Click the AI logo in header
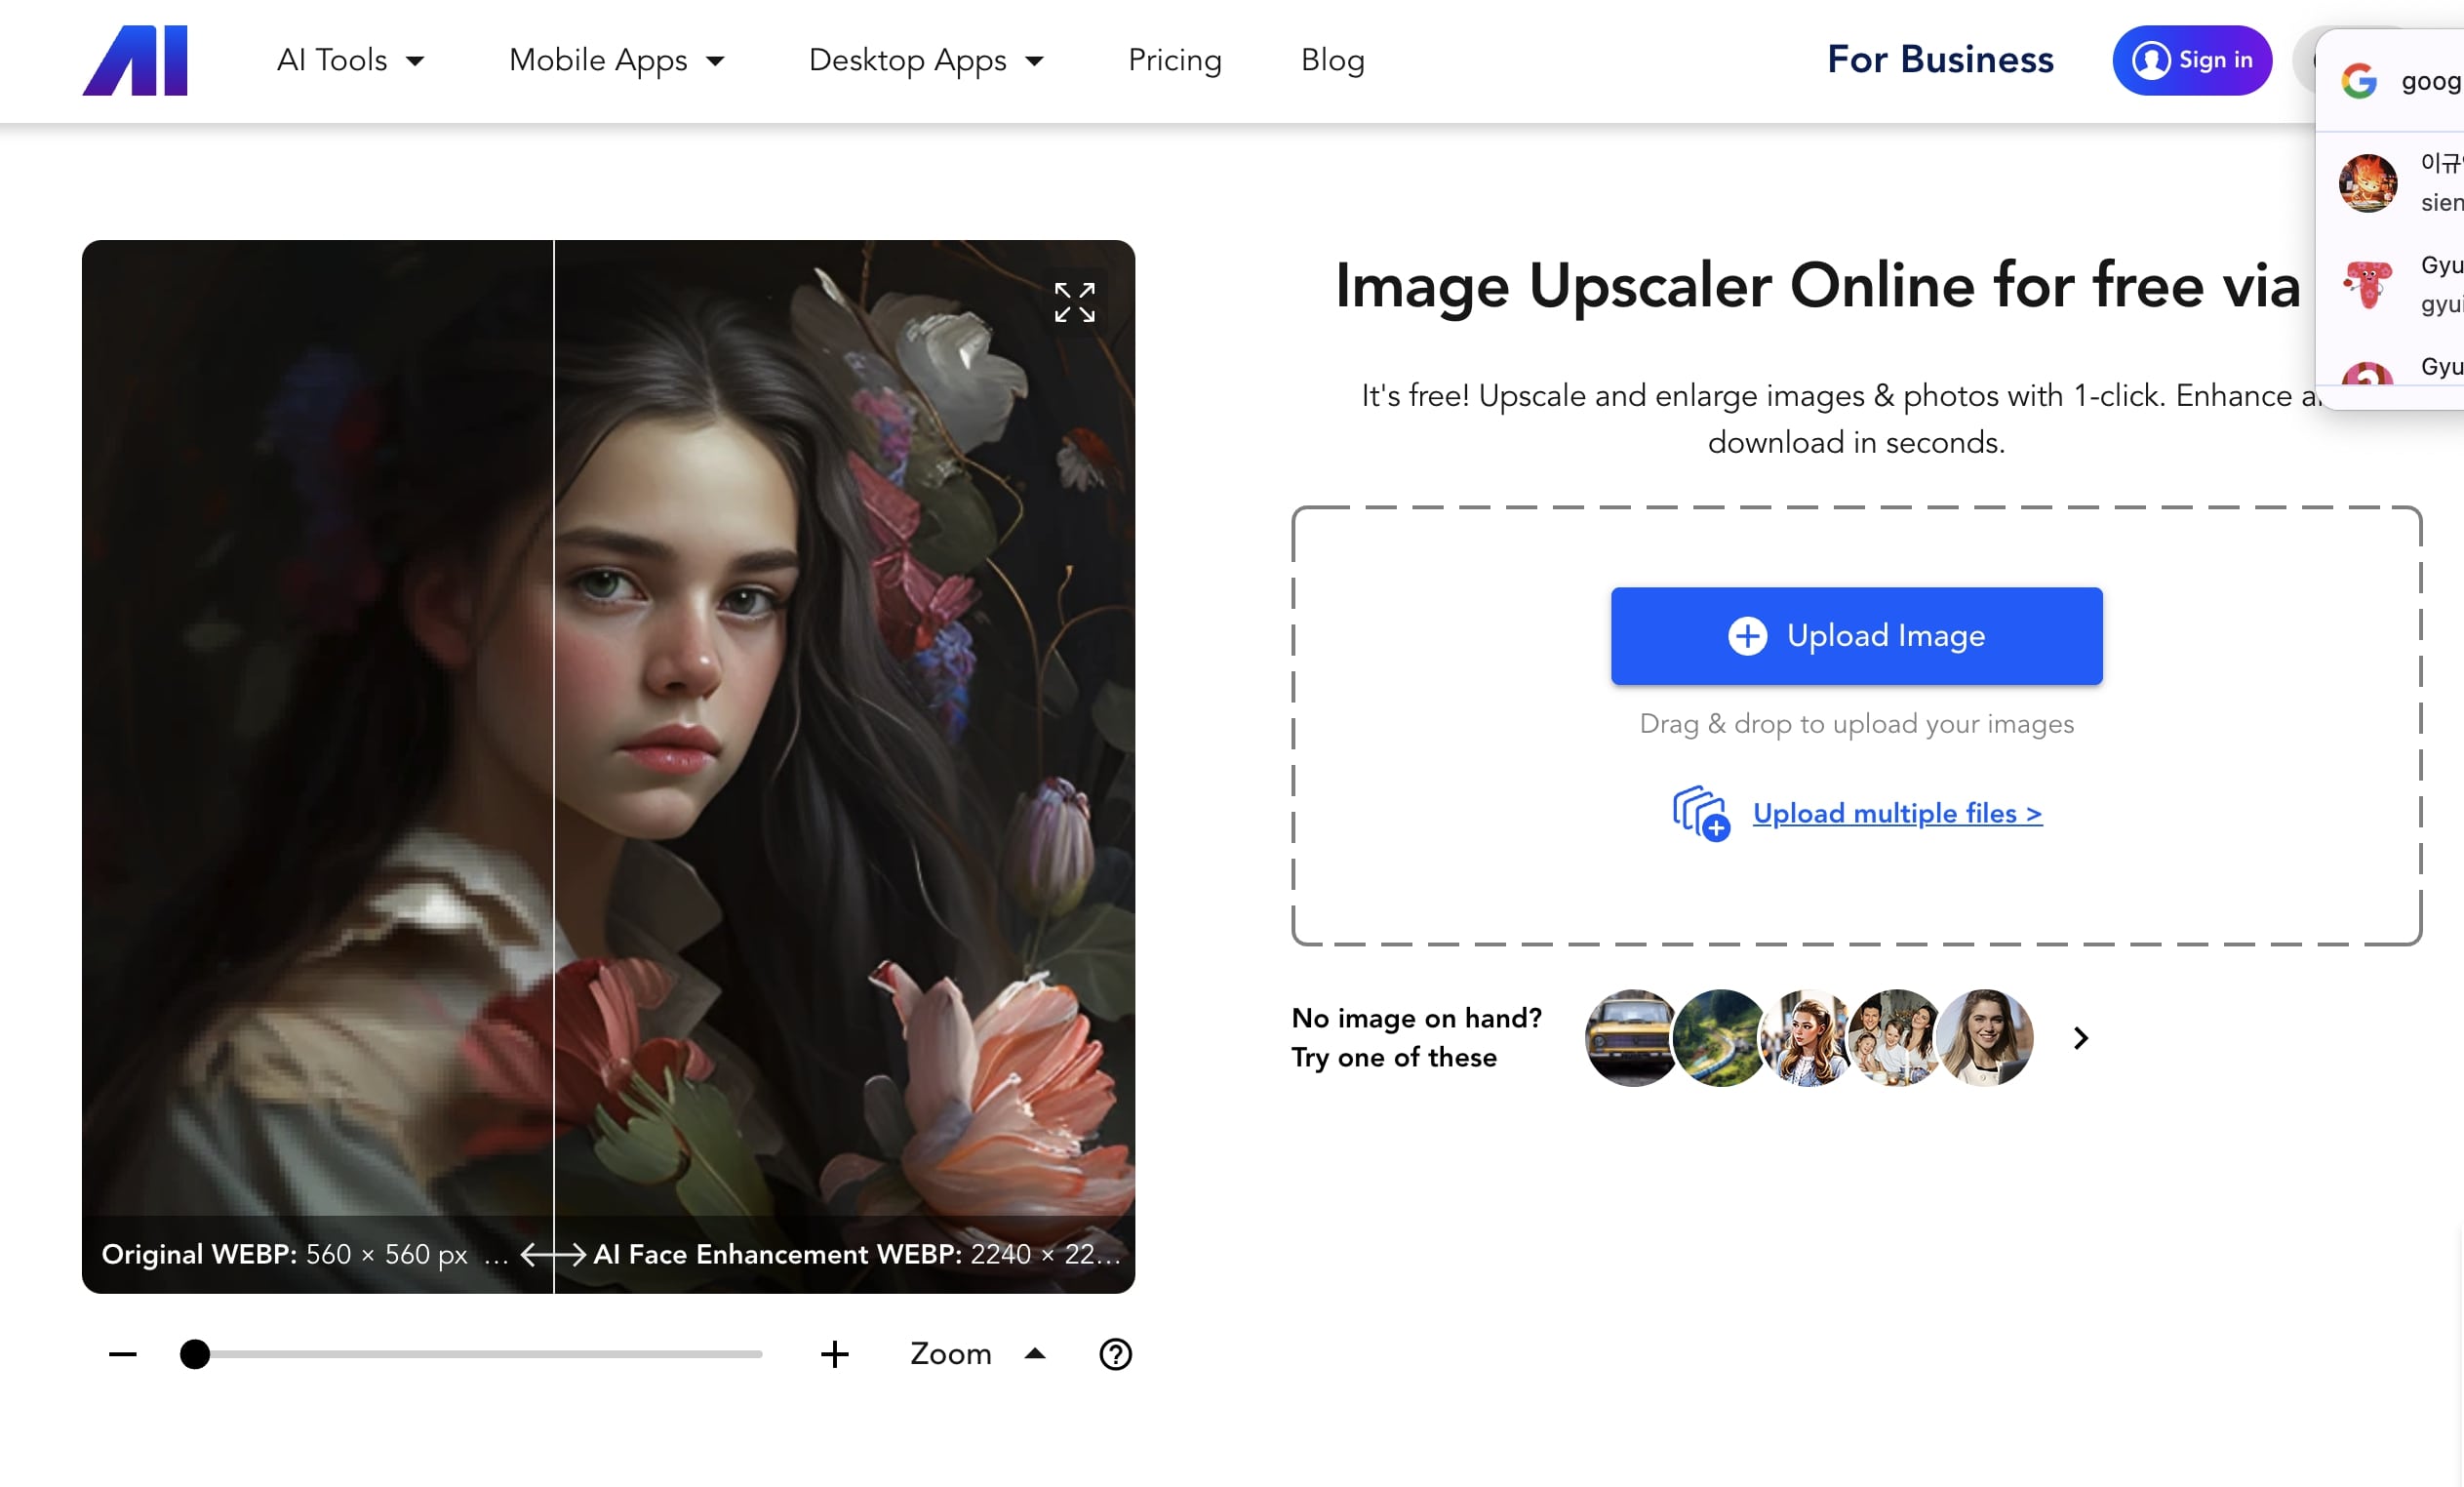 point(135,61)
